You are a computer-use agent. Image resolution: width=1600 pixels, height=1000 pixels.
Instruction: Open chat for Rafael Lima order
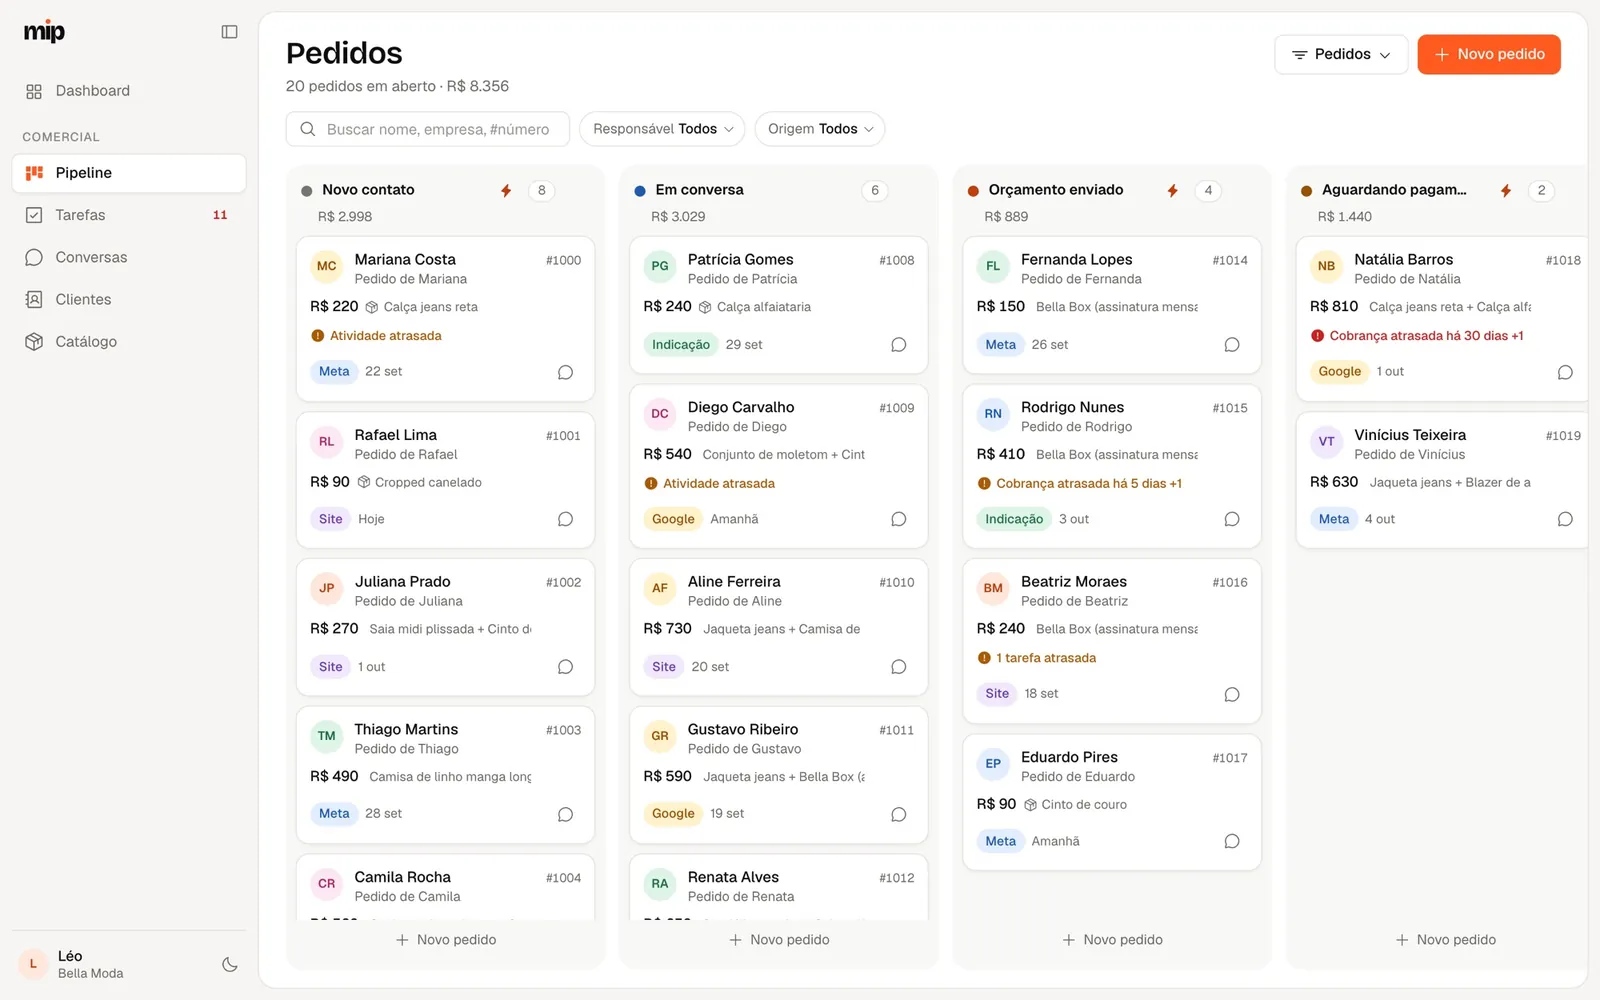[x=565, y=519]
